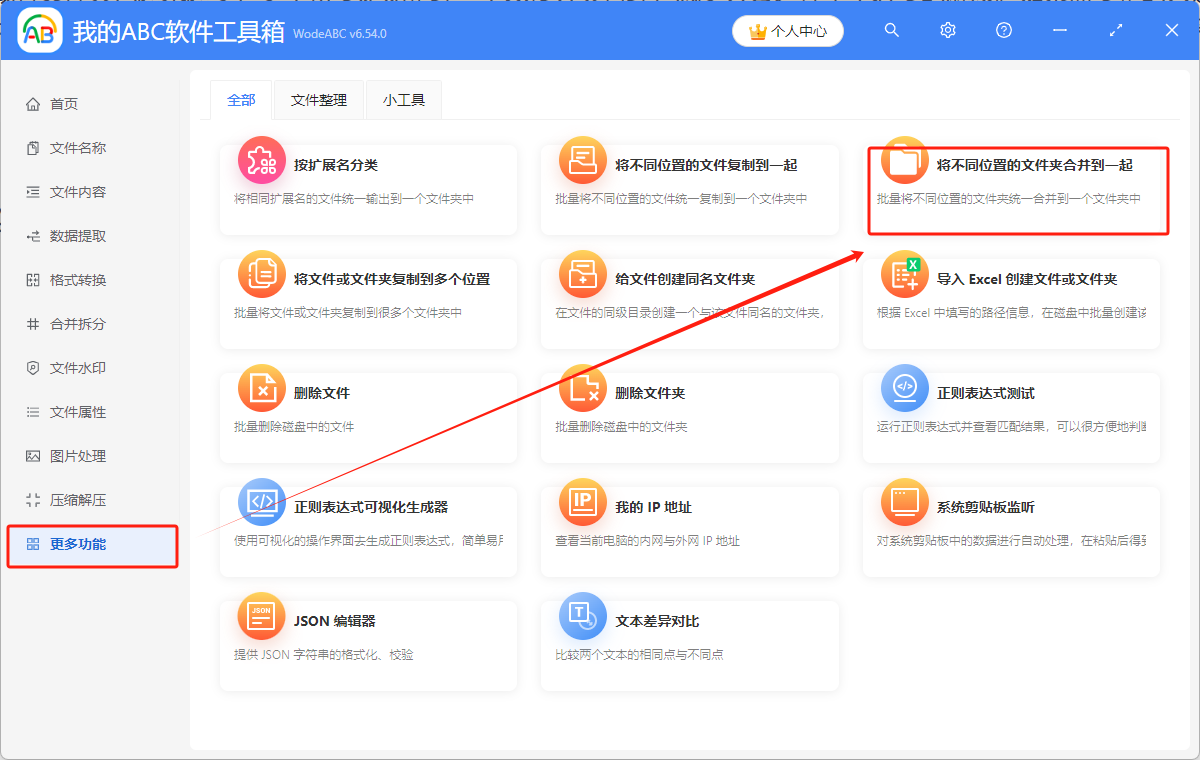Open the 按扩展名分类 tool icon
The height and width of the screenshot is (760, 1200).
(261, 160)
